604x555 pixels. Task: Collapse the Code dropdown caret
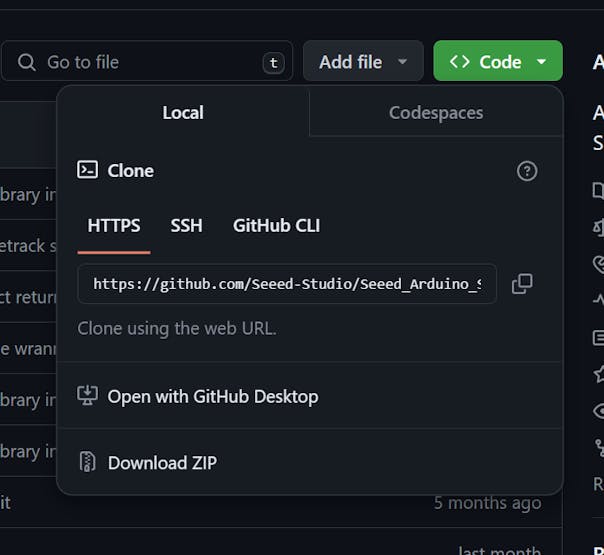click(542, 62)
